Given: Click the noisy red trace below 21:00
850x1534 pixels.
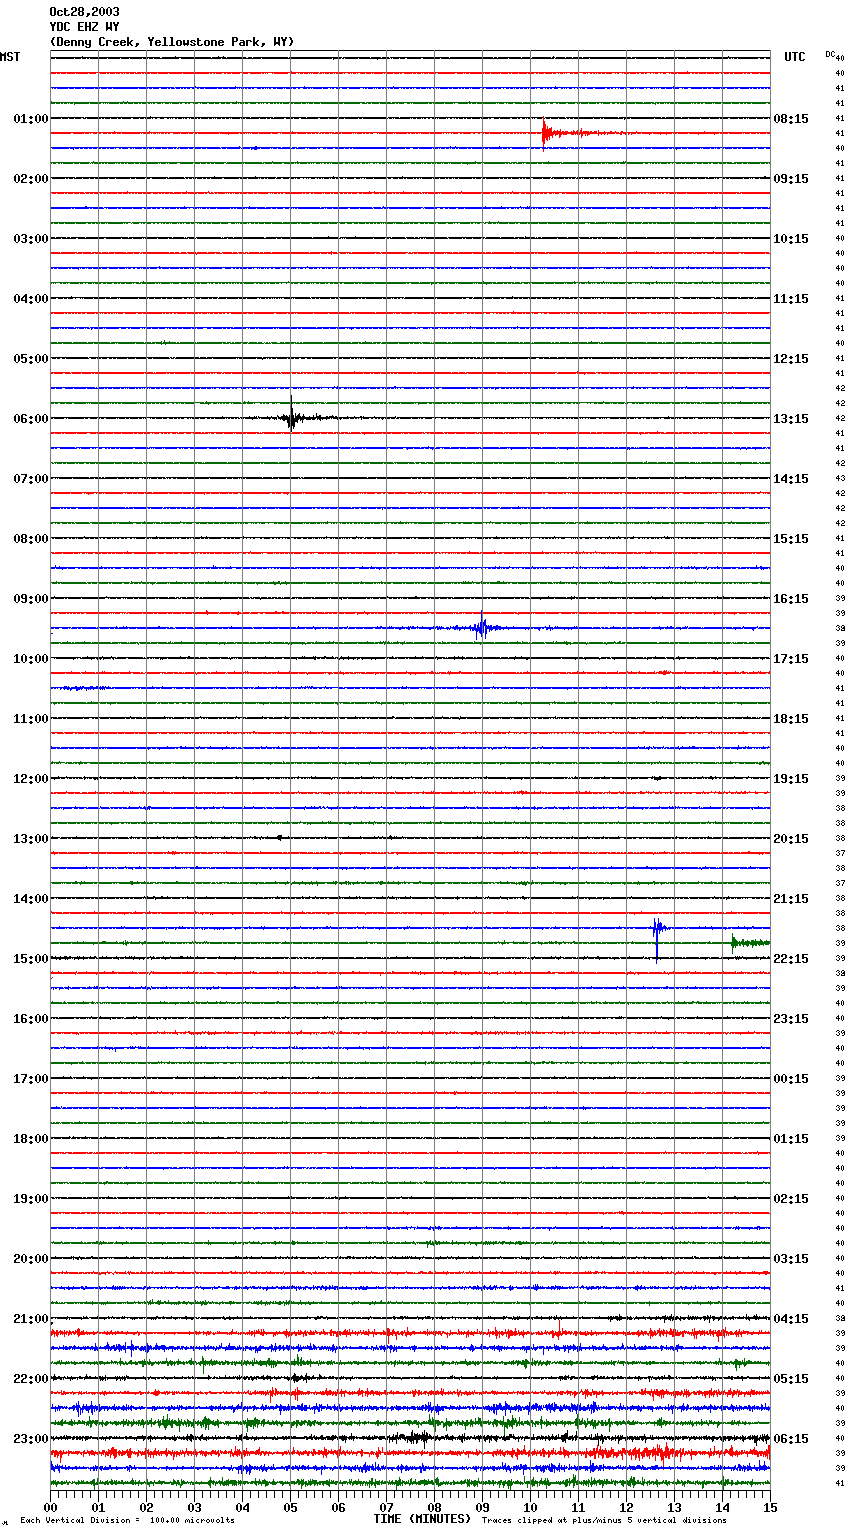Looking at the screenshot, I should pyautogui.click(x=410, y=1333).
